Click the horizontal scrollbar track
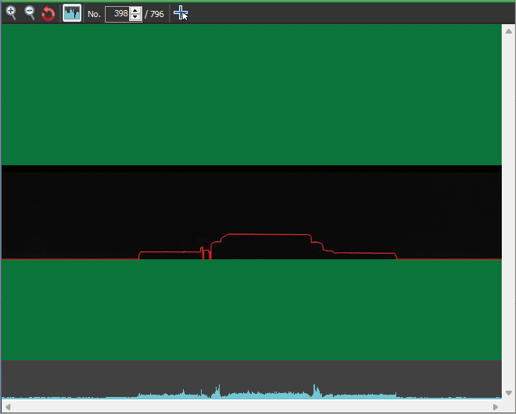516x414 pixels. tap(252, 407)
